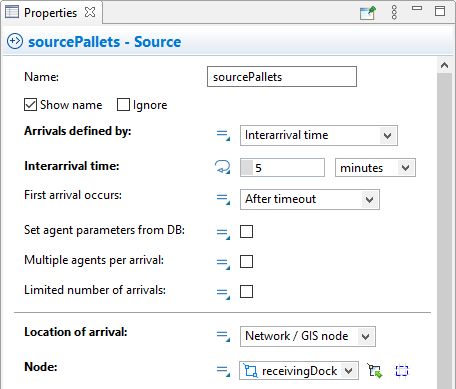
Task: Click the sourcePallets name input field
Action: pos(282,77)
